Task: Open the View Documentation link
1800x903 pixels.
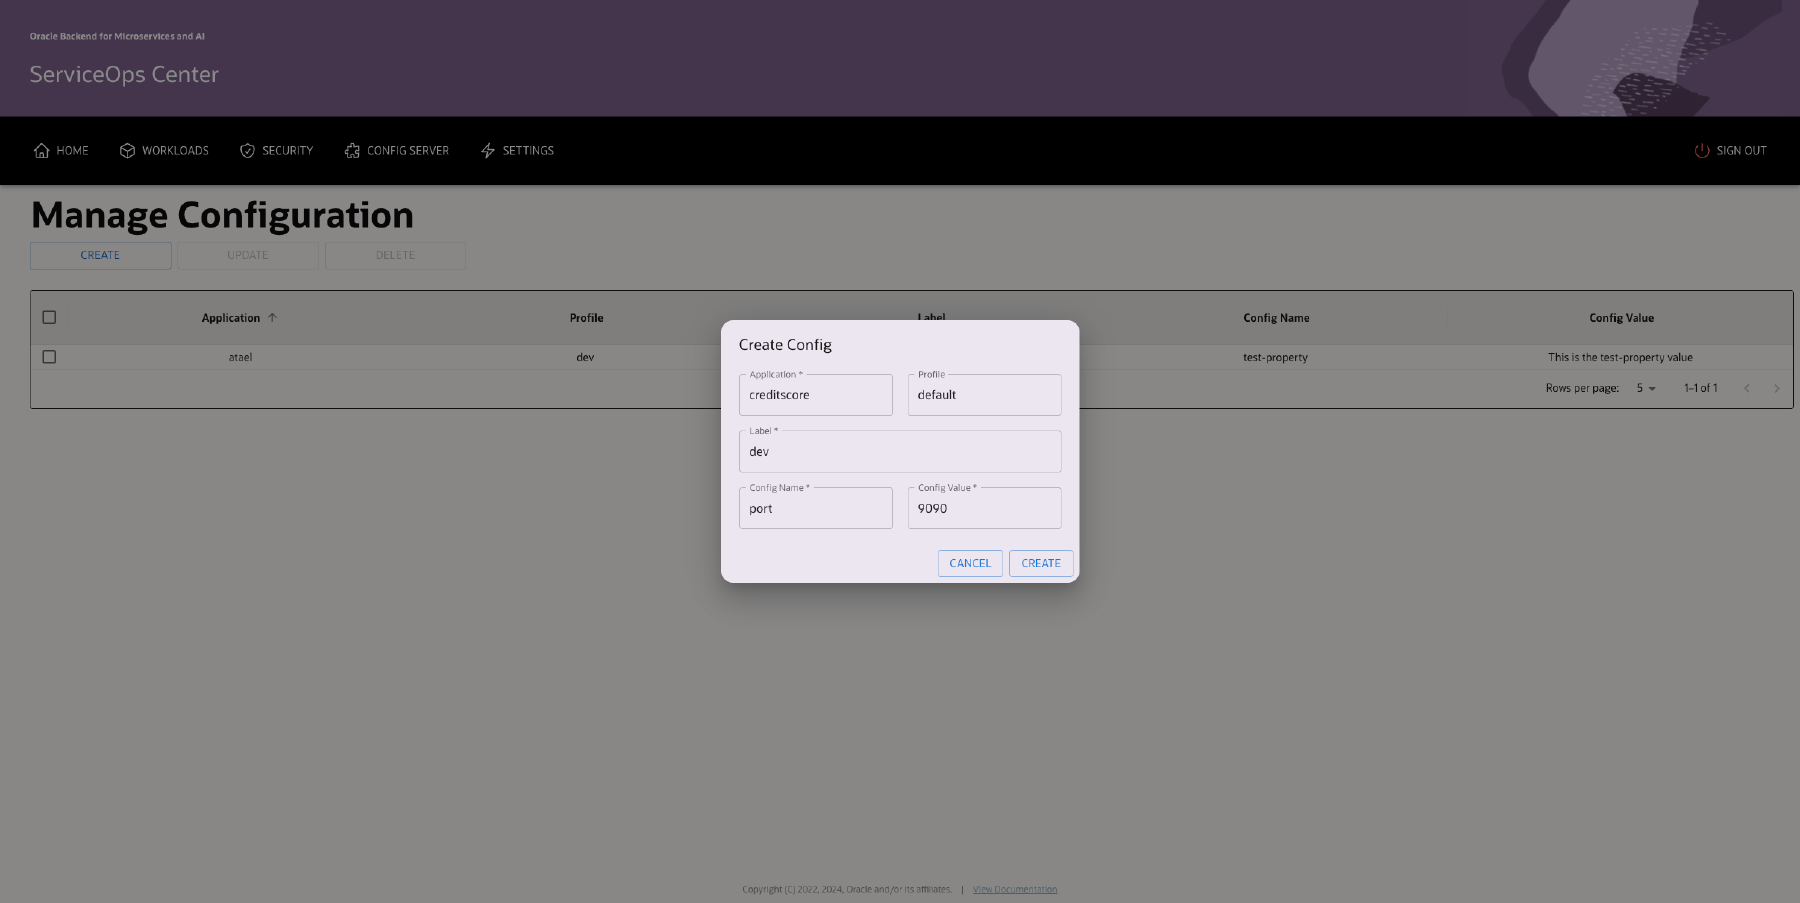Action: [x=1014, y=888]
